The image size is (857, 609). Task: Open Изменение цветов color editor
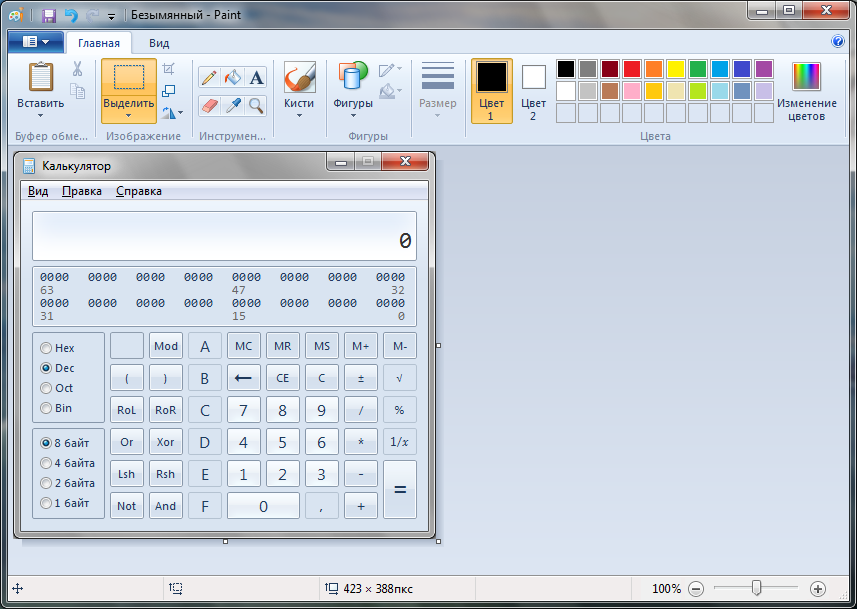806,91
